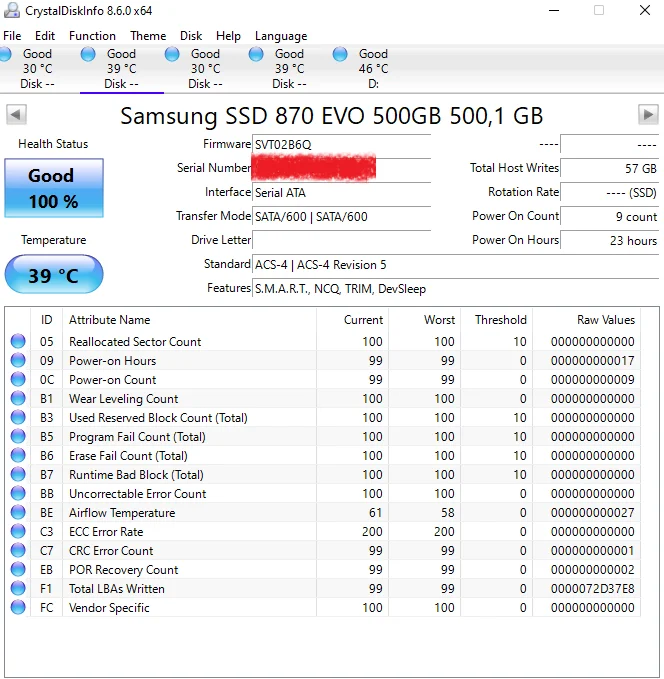Select the first disk tab at 30 °C
The width and height of the screenshot is (664, 679).
point(35,68)
